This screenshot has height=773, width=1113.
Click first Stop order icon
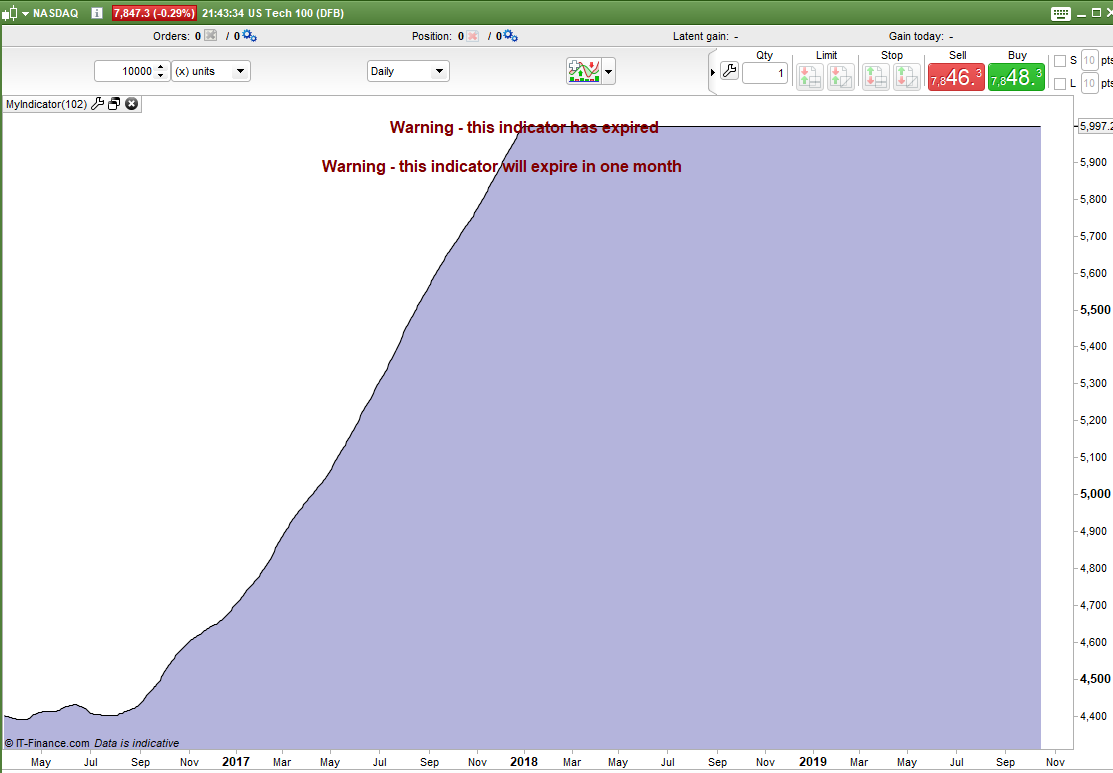[875, 77]
